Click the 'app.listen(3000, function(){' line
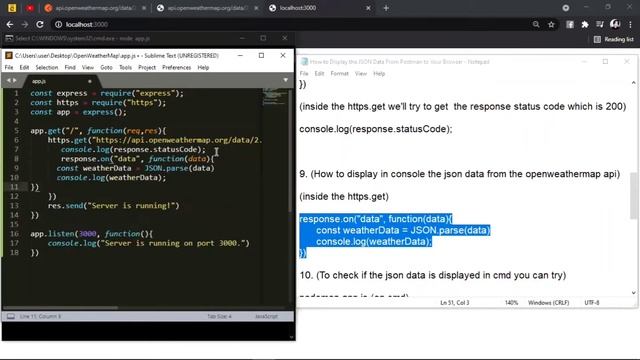The height and width of the screenshot is (360, 640). (91, 234)
